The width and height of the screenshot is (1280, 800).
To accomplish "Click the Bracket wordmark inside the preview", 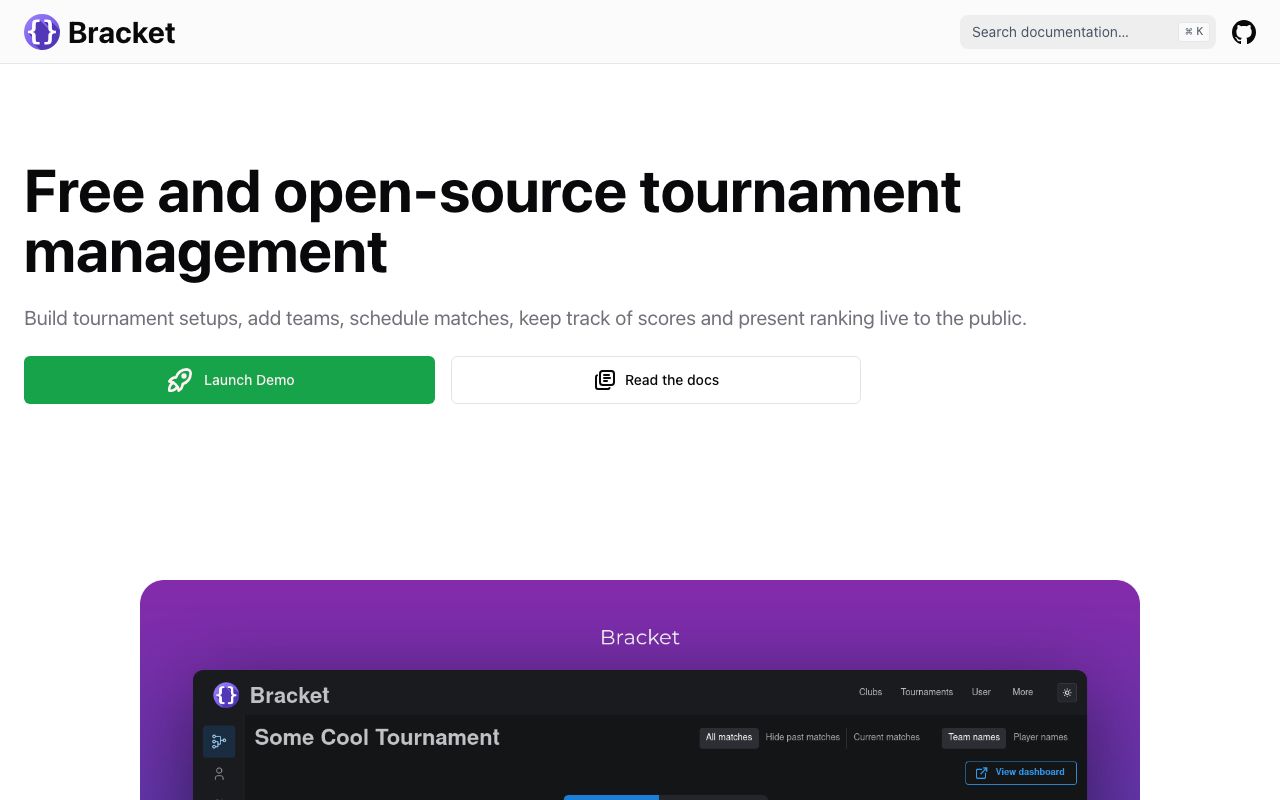I will 290,695.
